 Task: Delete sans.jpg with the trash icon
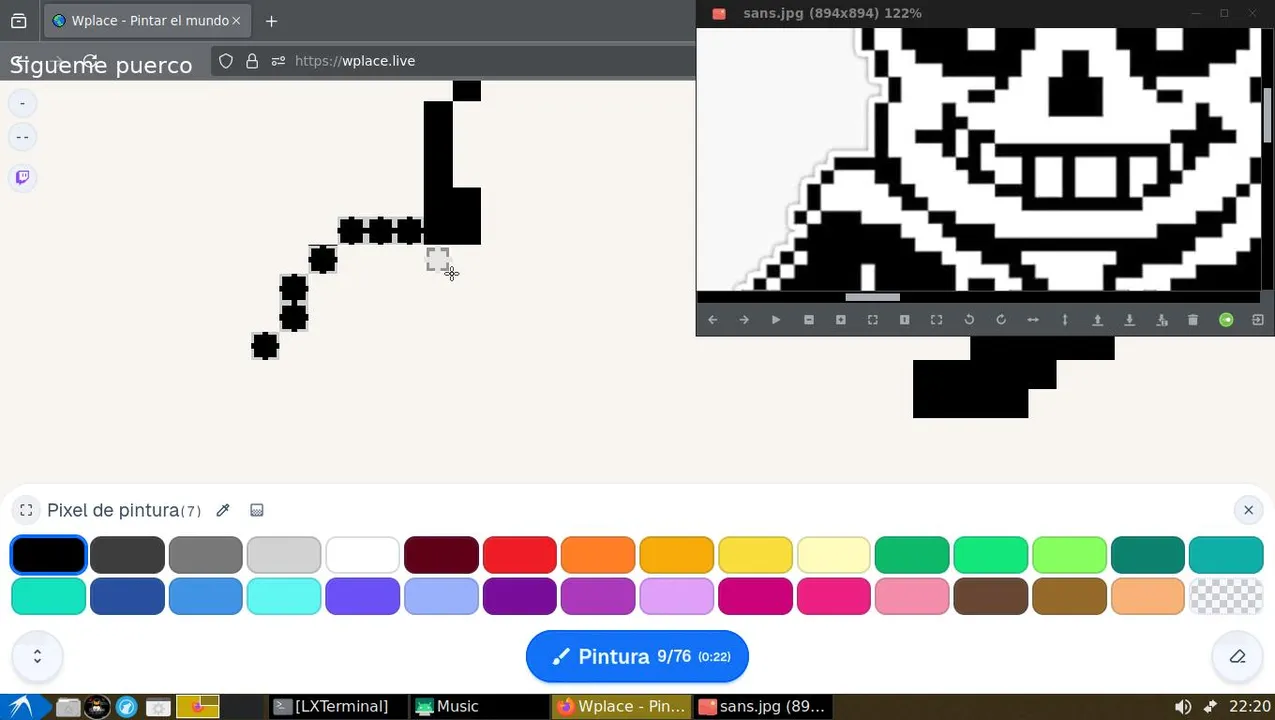(x=1193, y=320)
